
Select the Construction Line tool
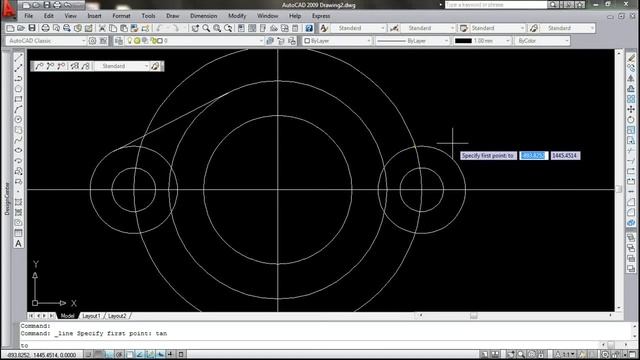(x=18, y=68)
